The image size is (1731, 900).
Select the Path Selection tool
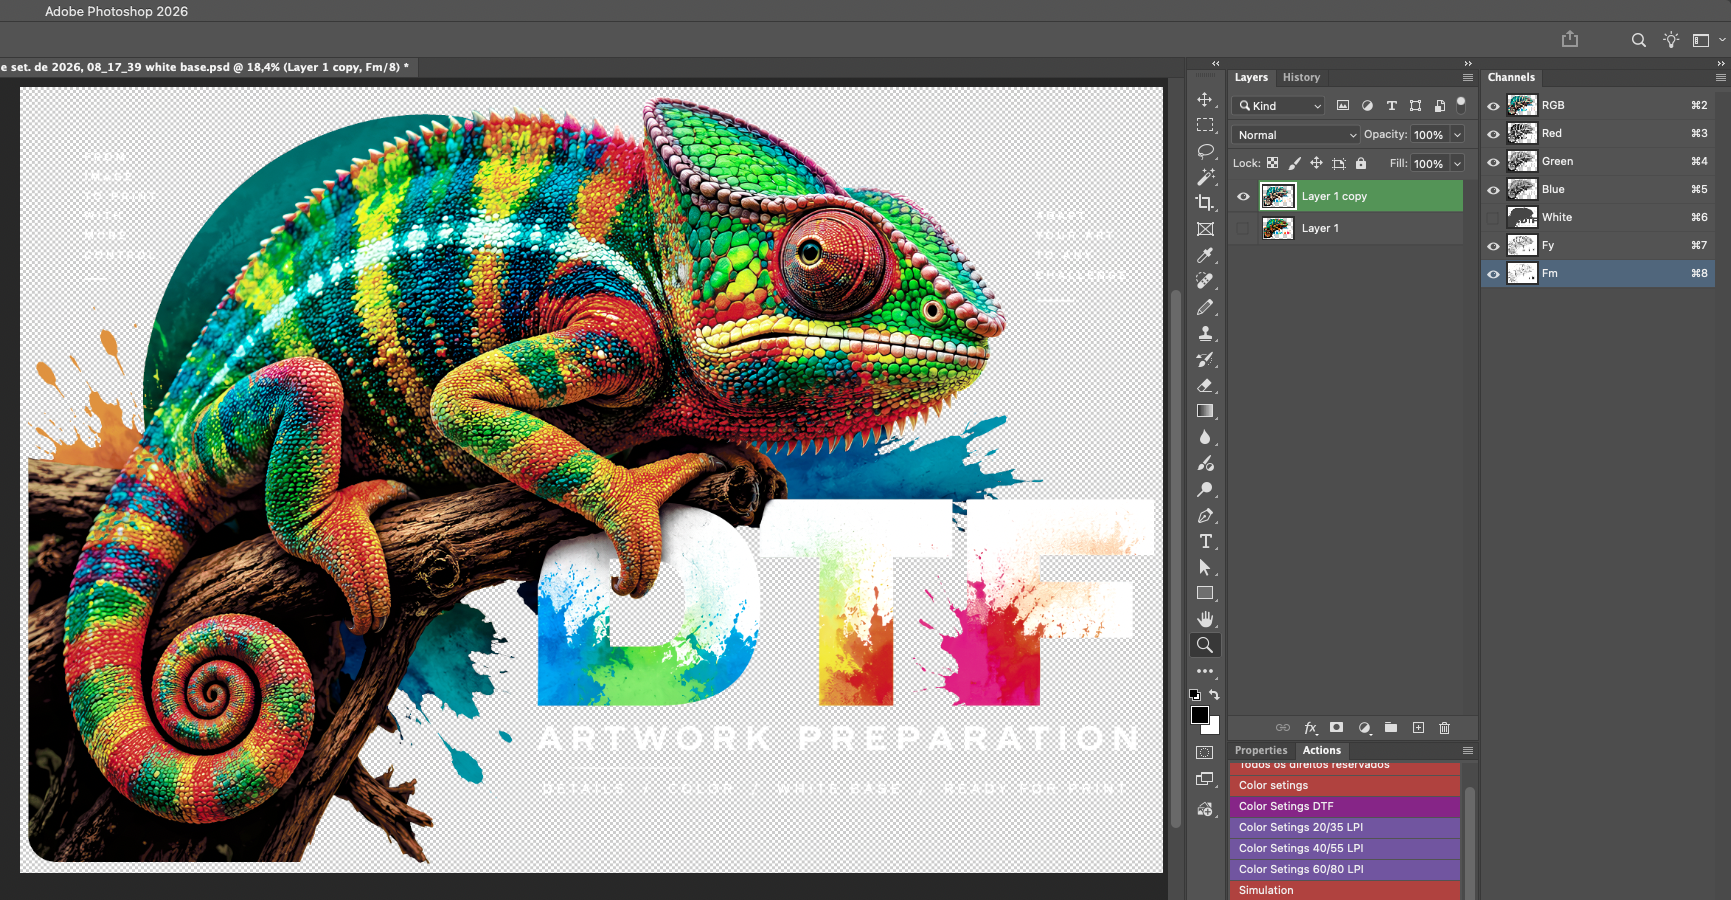click(1205, 567)
